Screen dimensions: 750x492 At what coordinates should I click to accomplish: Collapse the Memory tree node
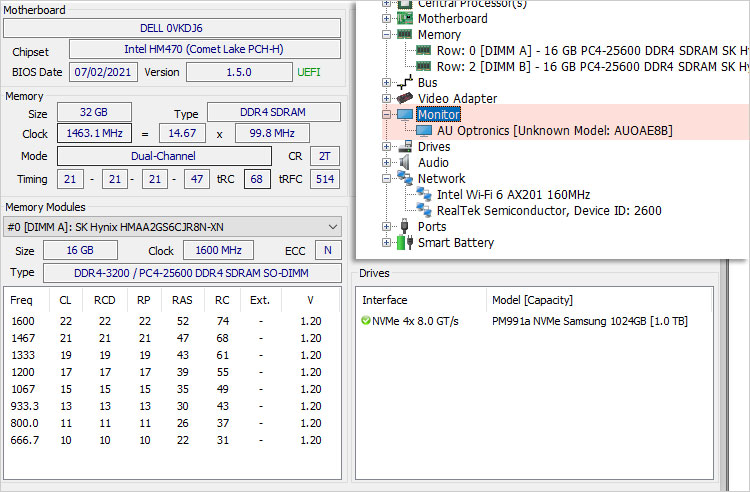click(x=388, y=34)
